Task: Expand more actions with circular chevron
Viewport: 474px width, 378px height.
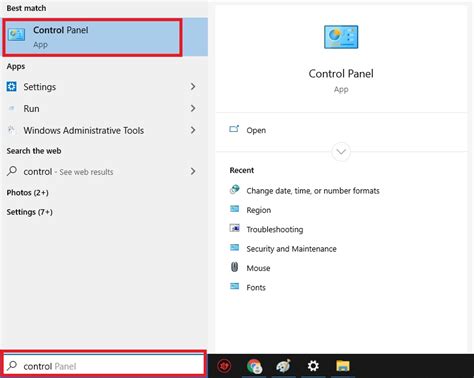Action: click(x=341, y=152)
